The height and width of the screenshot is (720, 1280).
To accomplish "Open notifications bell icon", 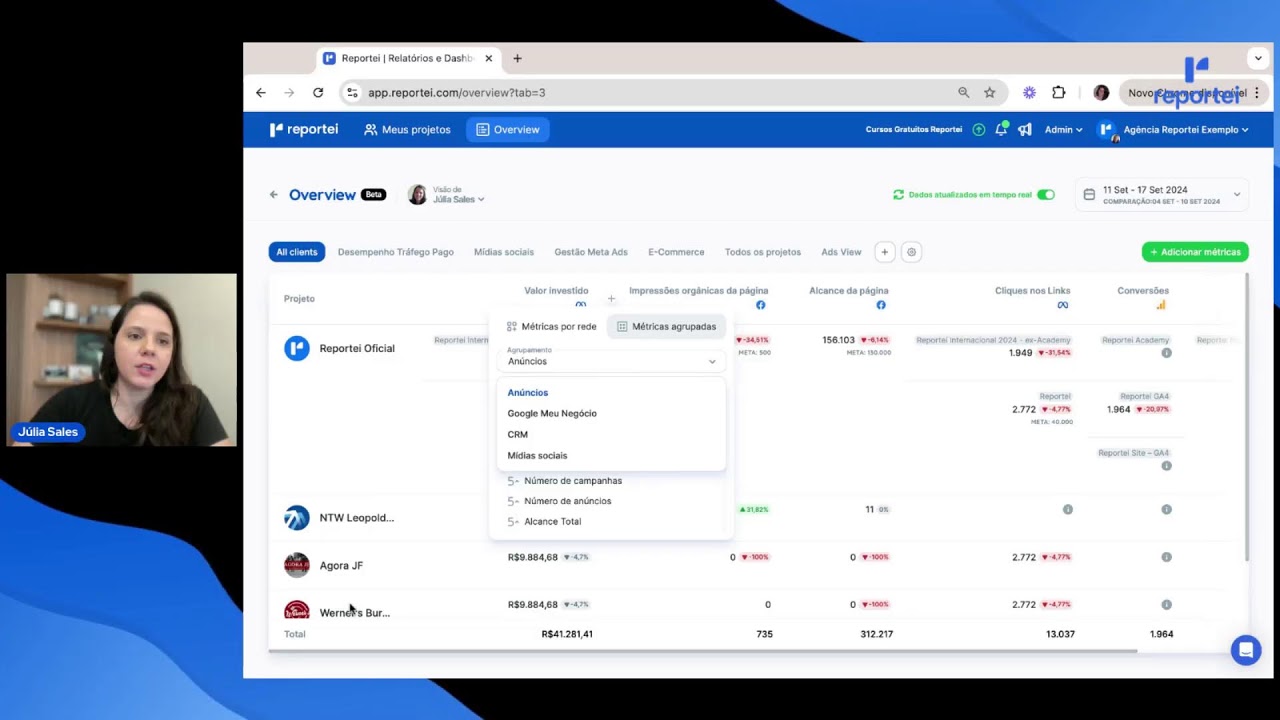I will pyautogui.click(x=1001, y=129).
